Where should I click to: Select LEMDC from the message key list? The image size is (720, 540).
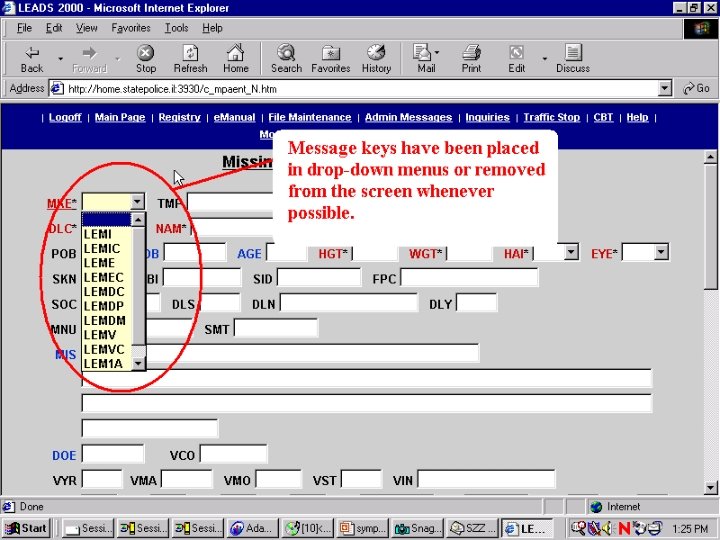coord(104,292)
